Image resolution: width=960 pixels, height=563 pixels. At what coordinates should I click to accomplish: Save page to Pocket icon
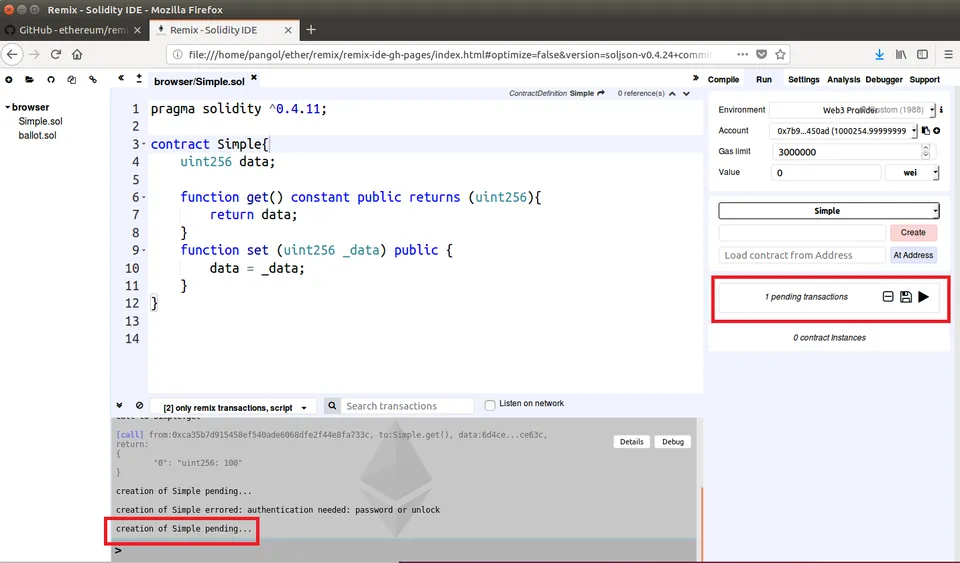tap(762, 54)
